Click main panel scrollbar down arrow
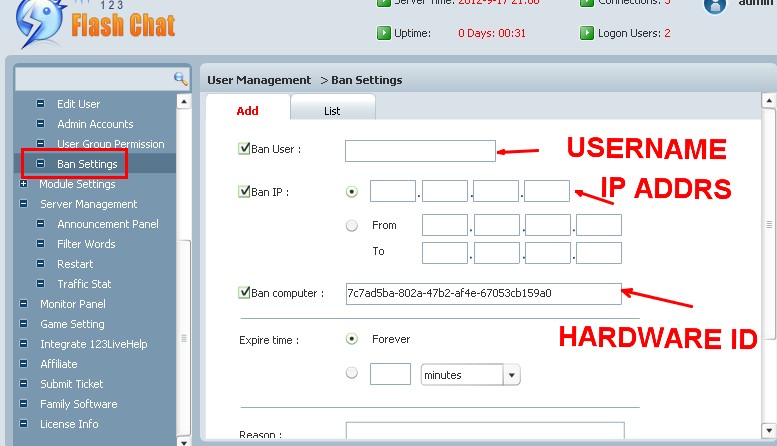Screen dimensions: 777x446 click(x=769, y=431)
